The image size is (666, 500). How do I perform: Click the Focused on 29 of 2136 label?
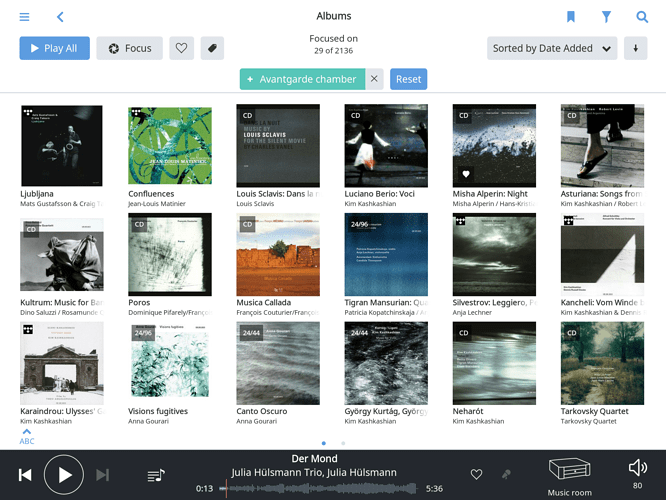(333, 45)
